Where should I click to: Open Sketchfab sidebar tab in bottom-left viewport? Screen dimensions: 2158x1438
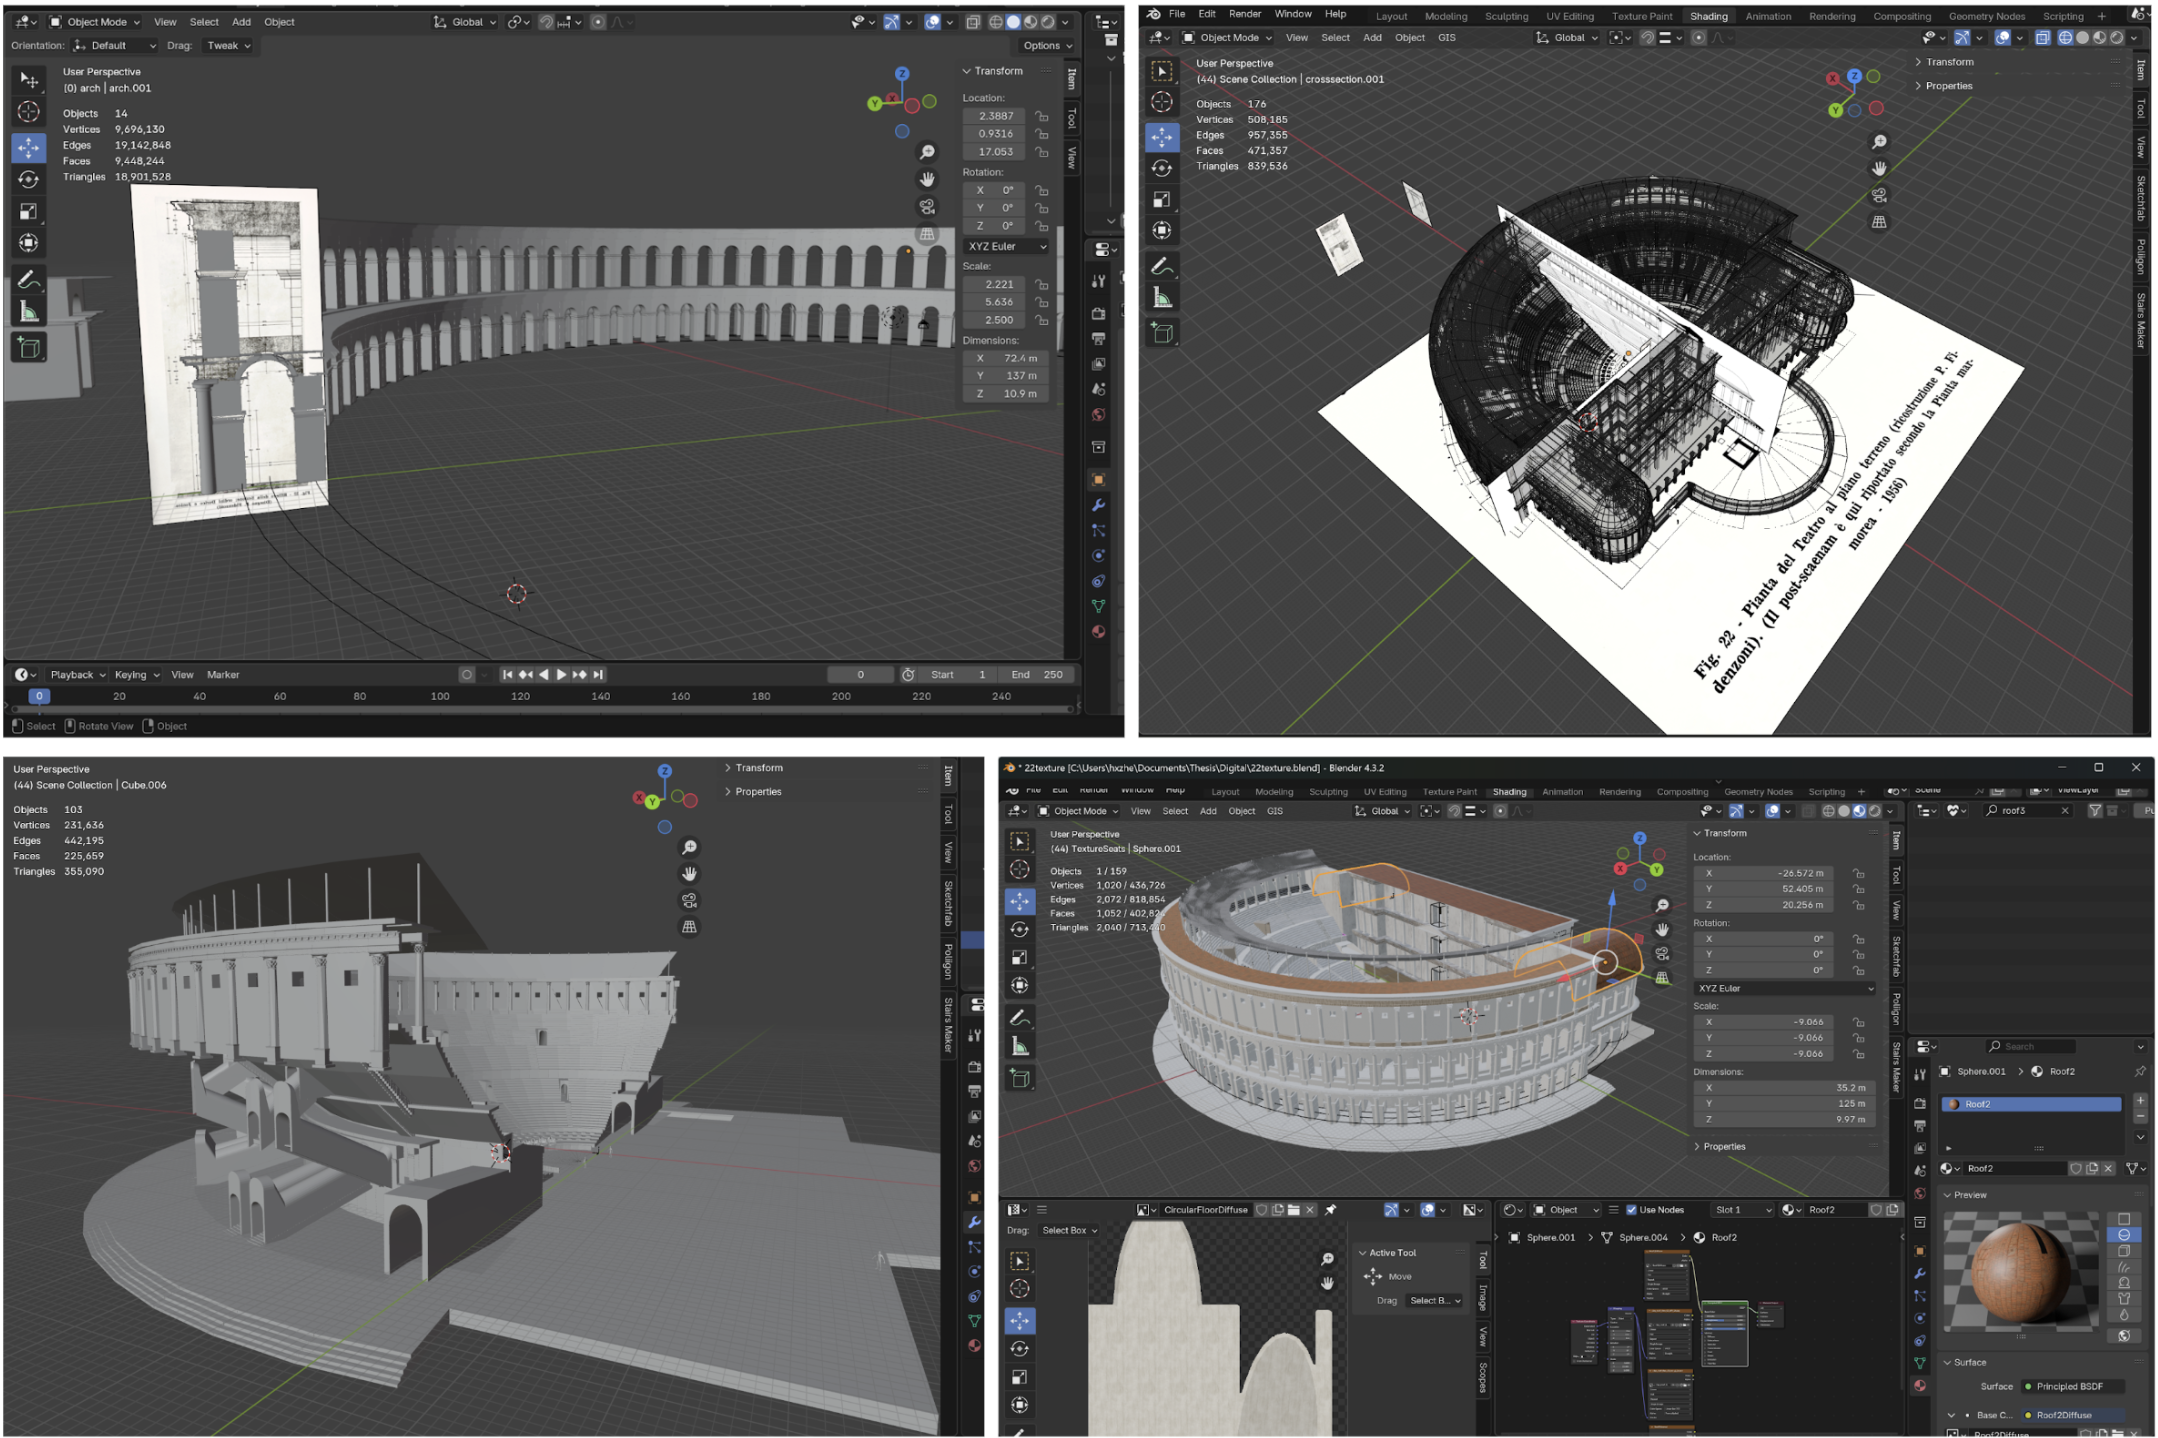pyautogui.click(x=948, y=904)
